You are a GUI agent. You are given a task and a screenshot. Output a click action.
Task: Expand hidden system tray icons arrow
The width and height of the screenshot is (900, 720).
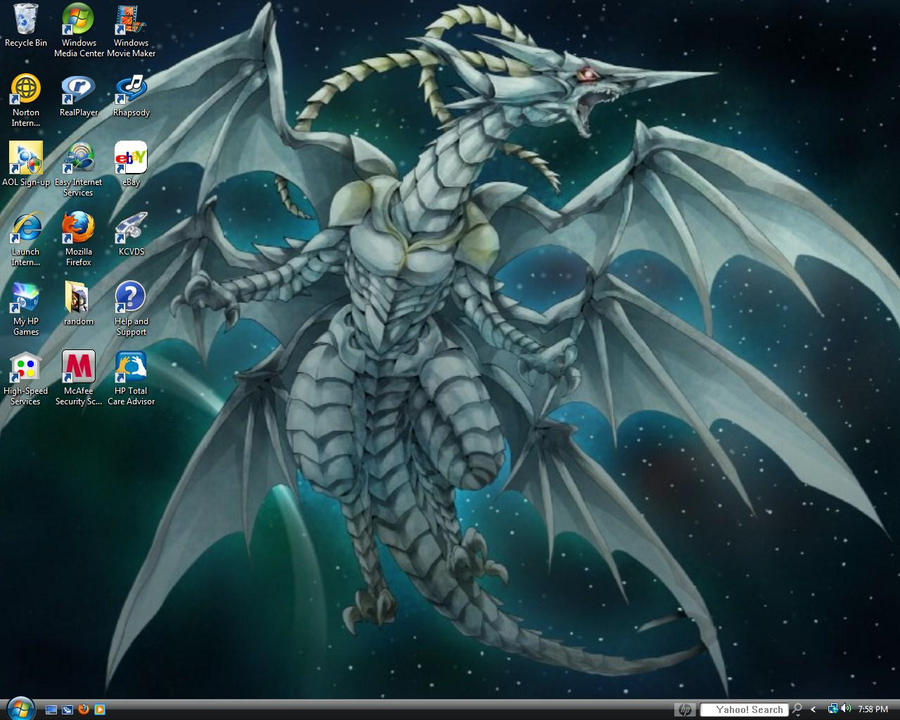coord(813,710)
